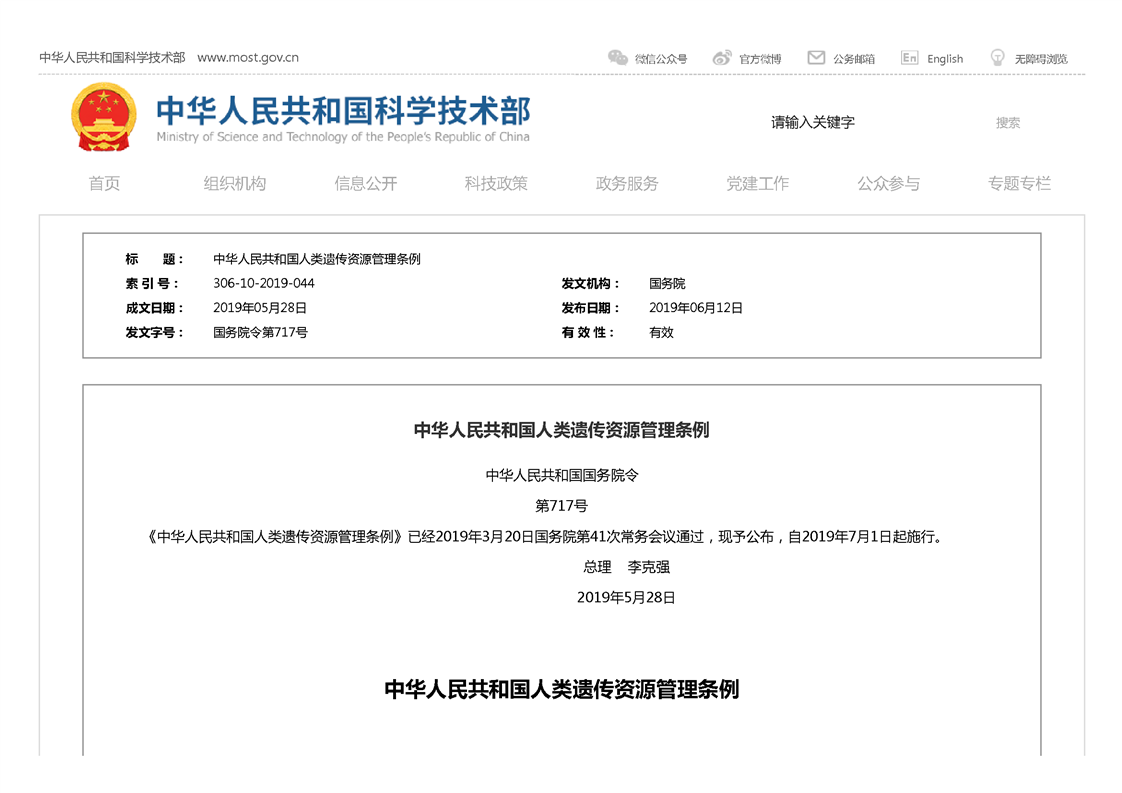Click the 第717号 line in document
Image resolution: width=1122 pixels, height=793 pixels.
pos(562,506)
